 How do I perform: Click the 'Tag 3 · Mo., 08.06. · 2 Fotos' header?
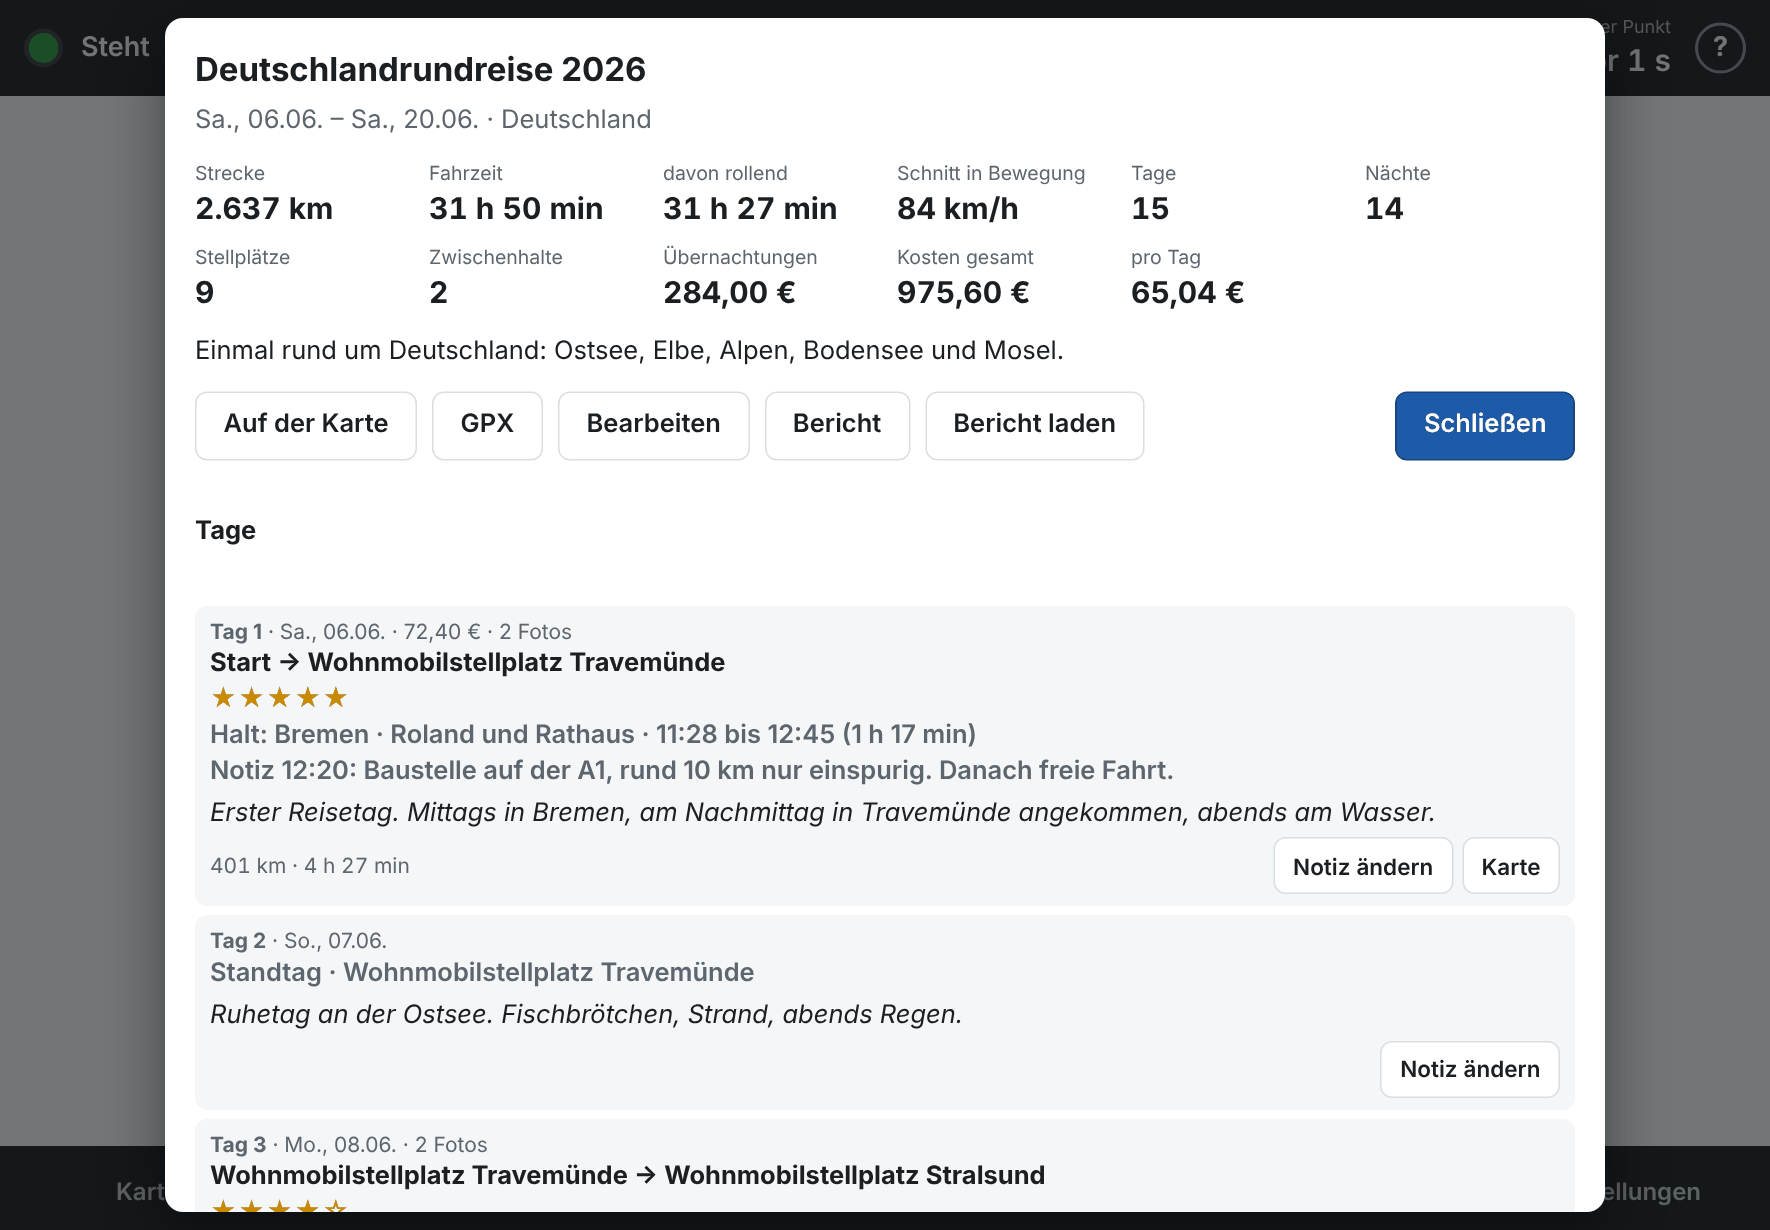349,1145
